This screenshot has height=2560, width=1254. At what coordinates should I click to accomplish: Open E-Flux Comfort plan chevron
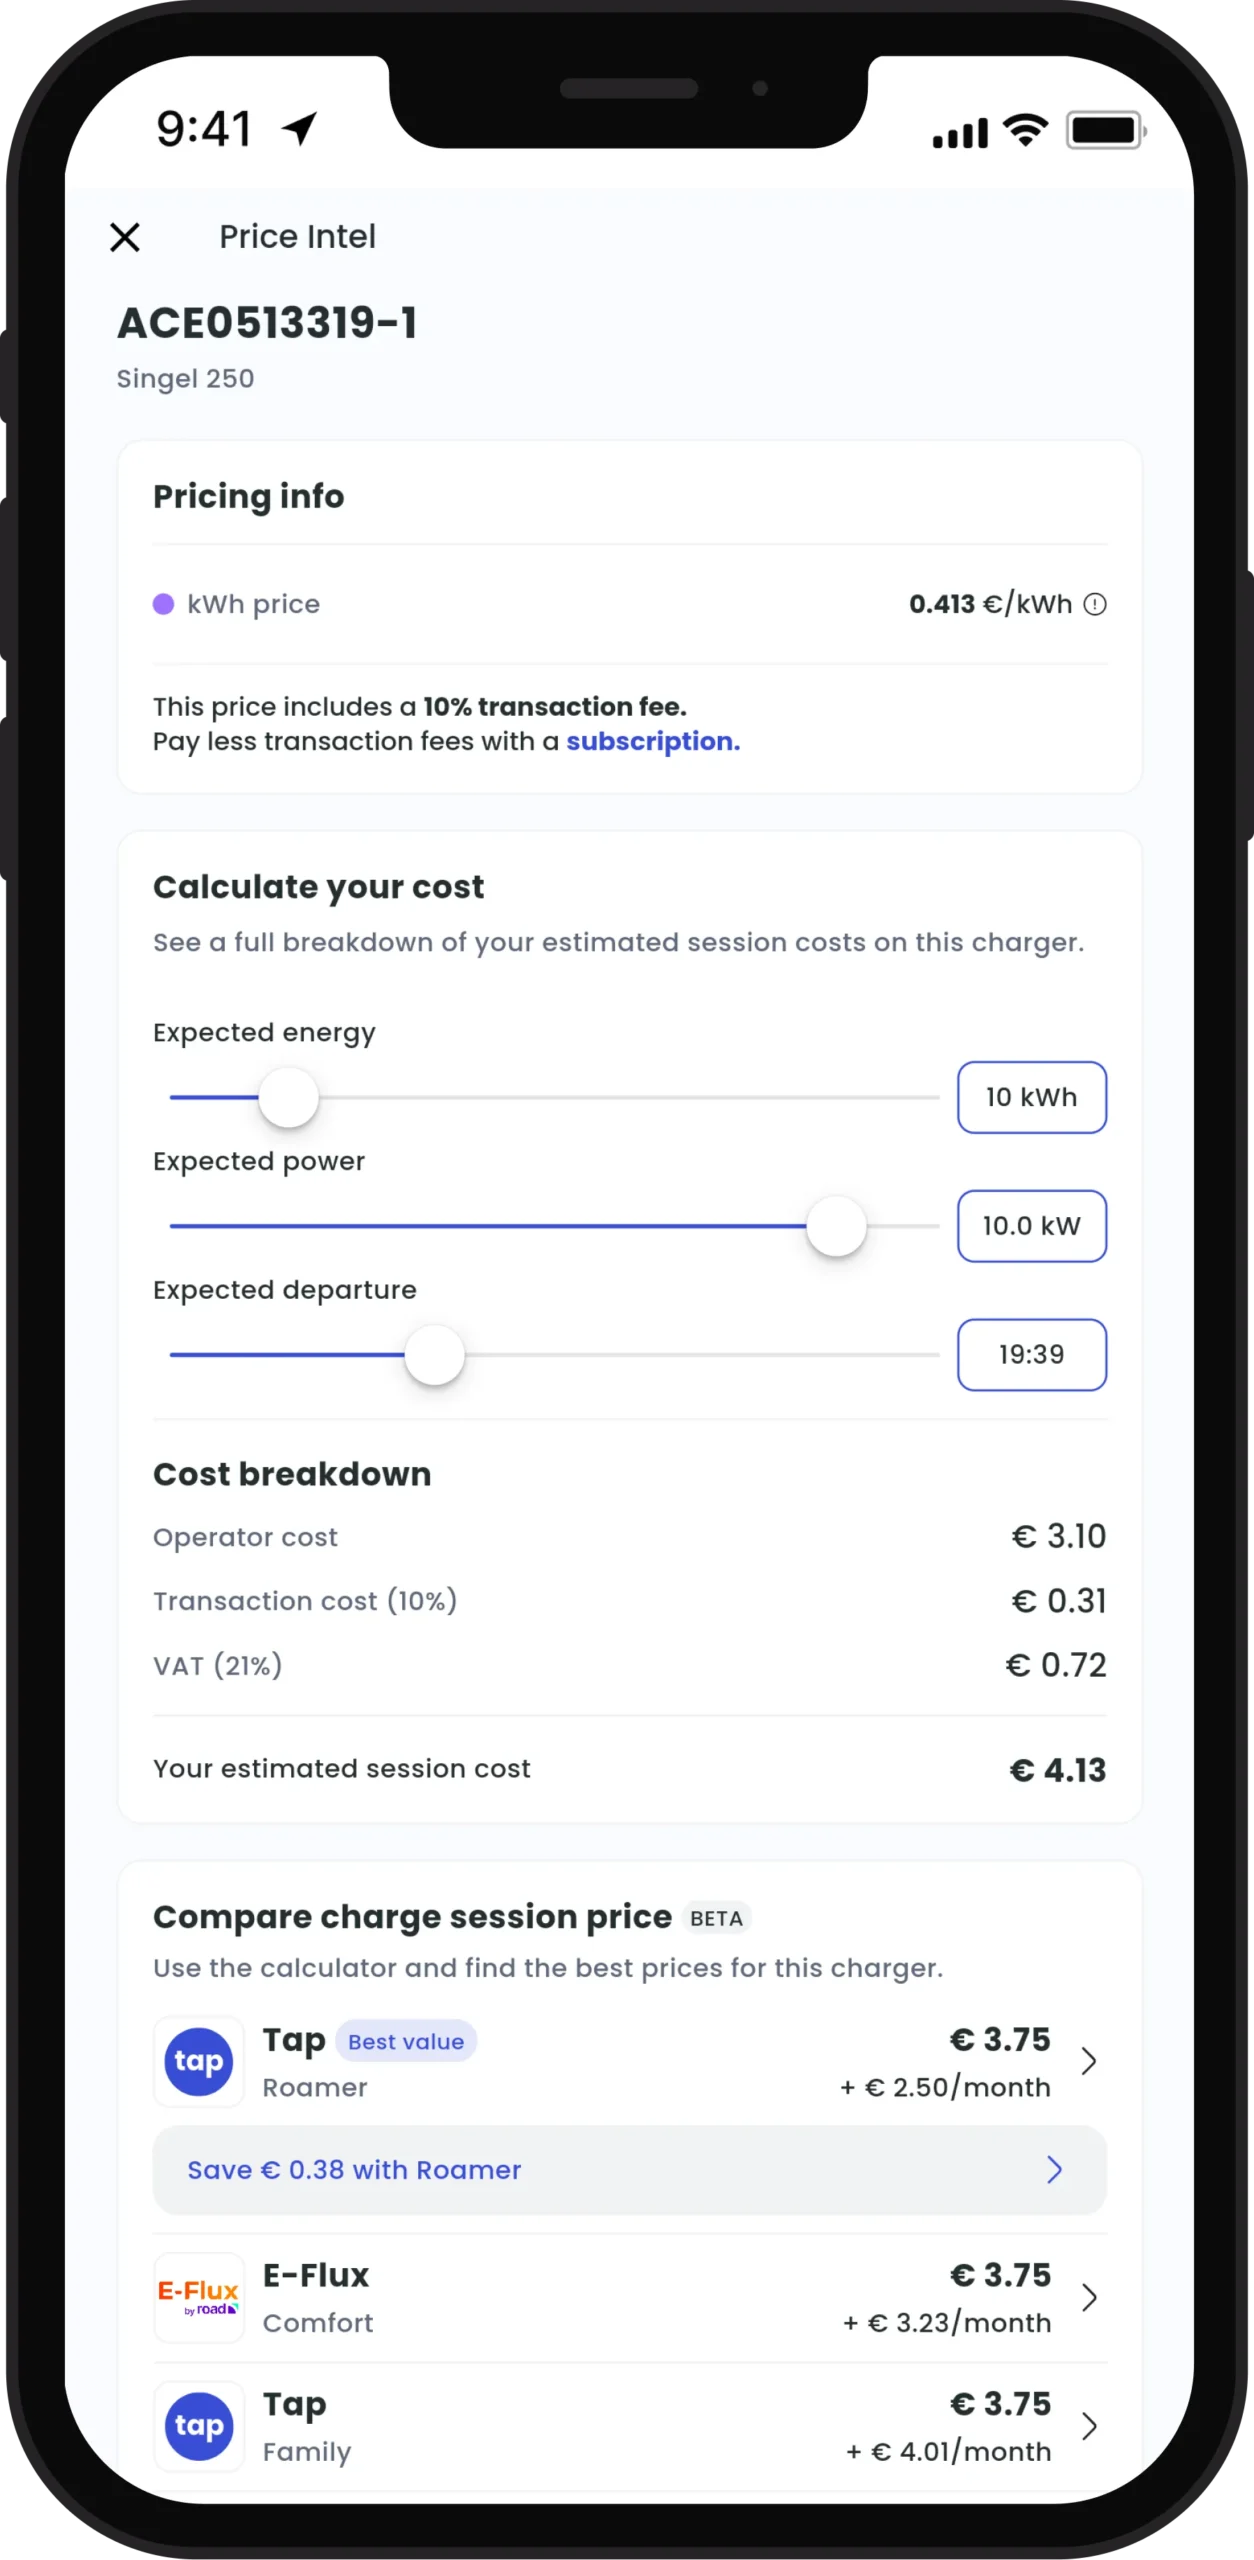click(x=1089, y=2297)
